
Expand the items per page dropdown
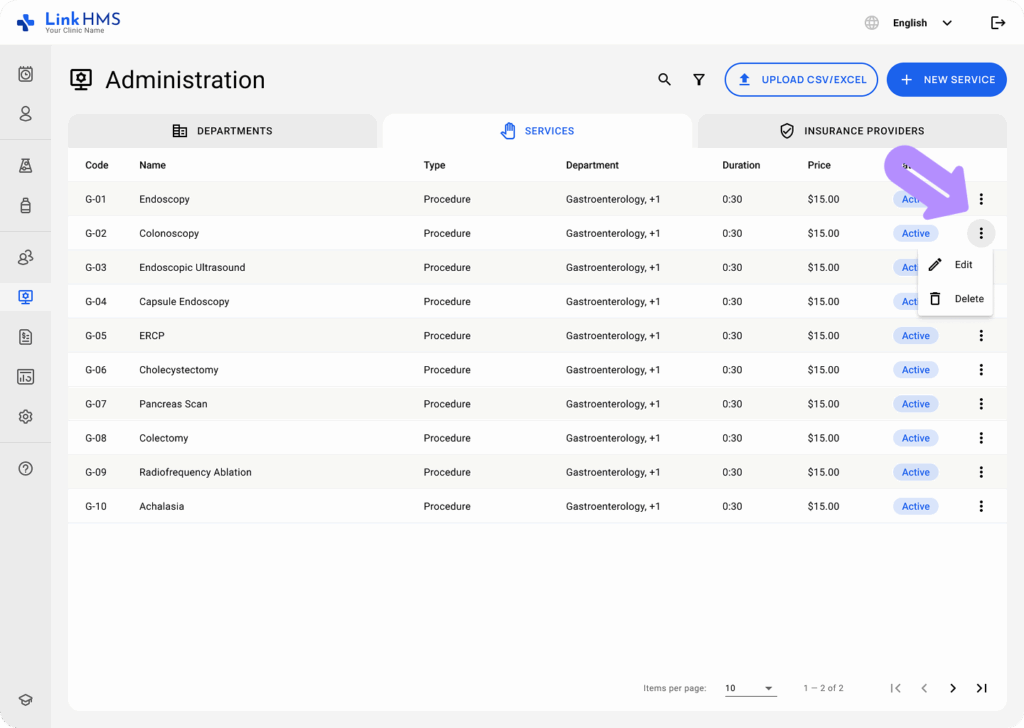pyautogui.click(x=750, y=688)
